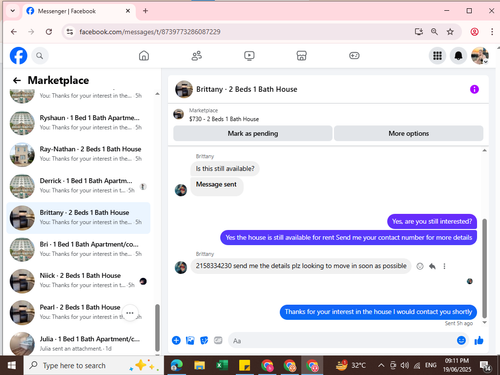Viewport: 500px width, 375px height.
Task: Open File Explorer from taskbar
Action: coord(199,366)
